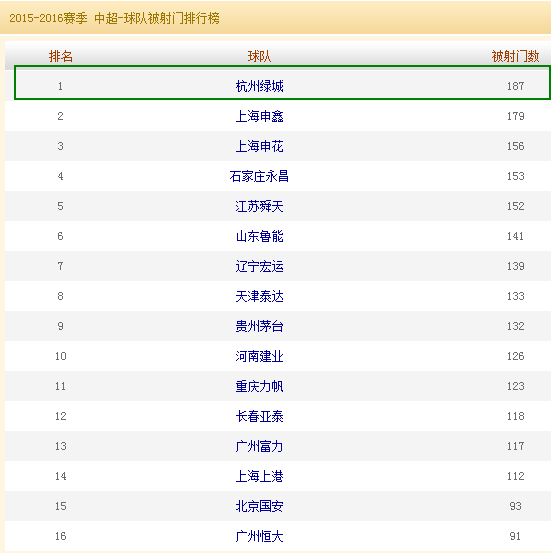This screenshot has width=551, height=553.
Task: Open the 重庆力帆 team link
Action: tap(259, 386)
